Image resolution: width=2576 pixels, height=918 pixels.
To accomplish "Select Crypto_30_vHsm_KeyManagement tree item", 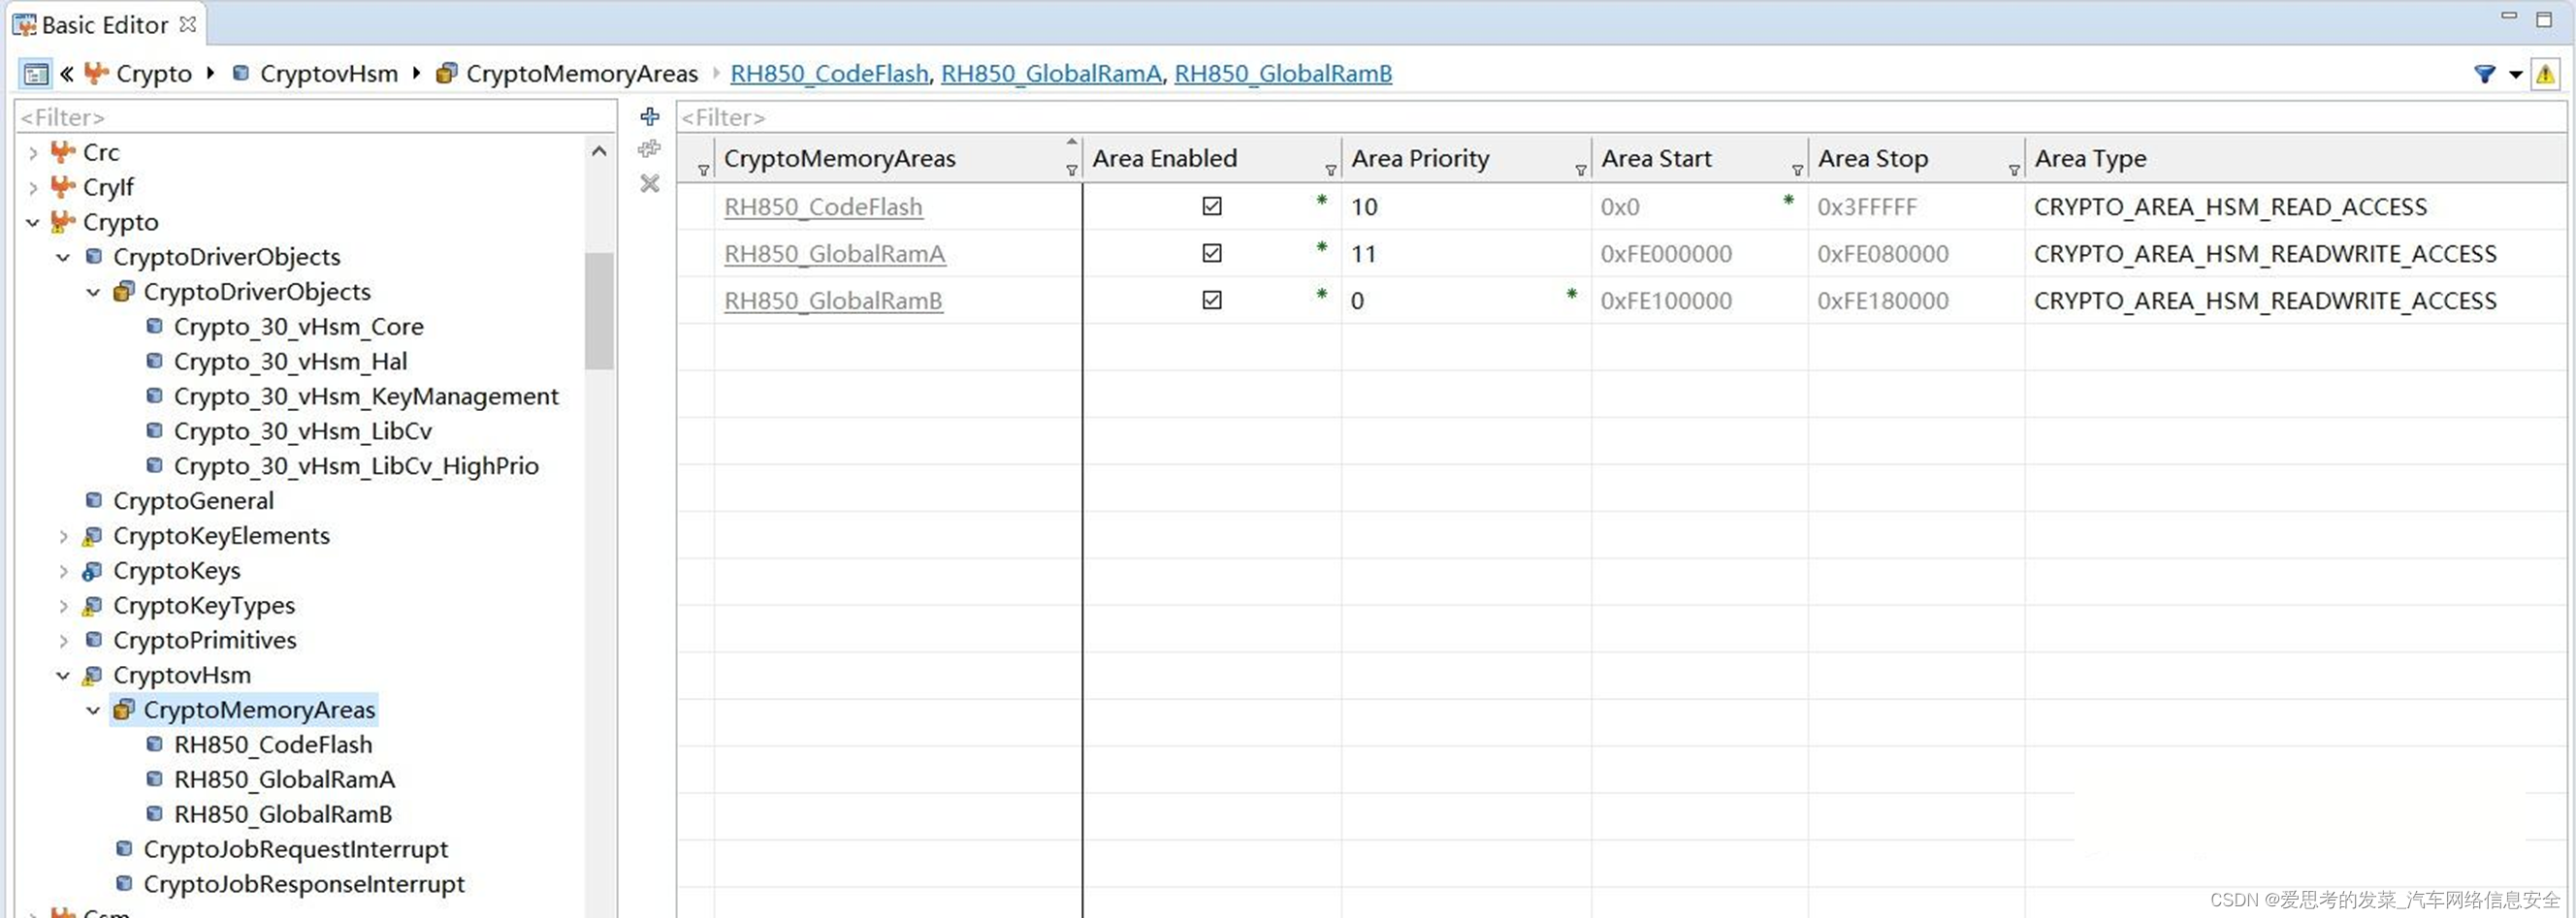I will 366,396.
